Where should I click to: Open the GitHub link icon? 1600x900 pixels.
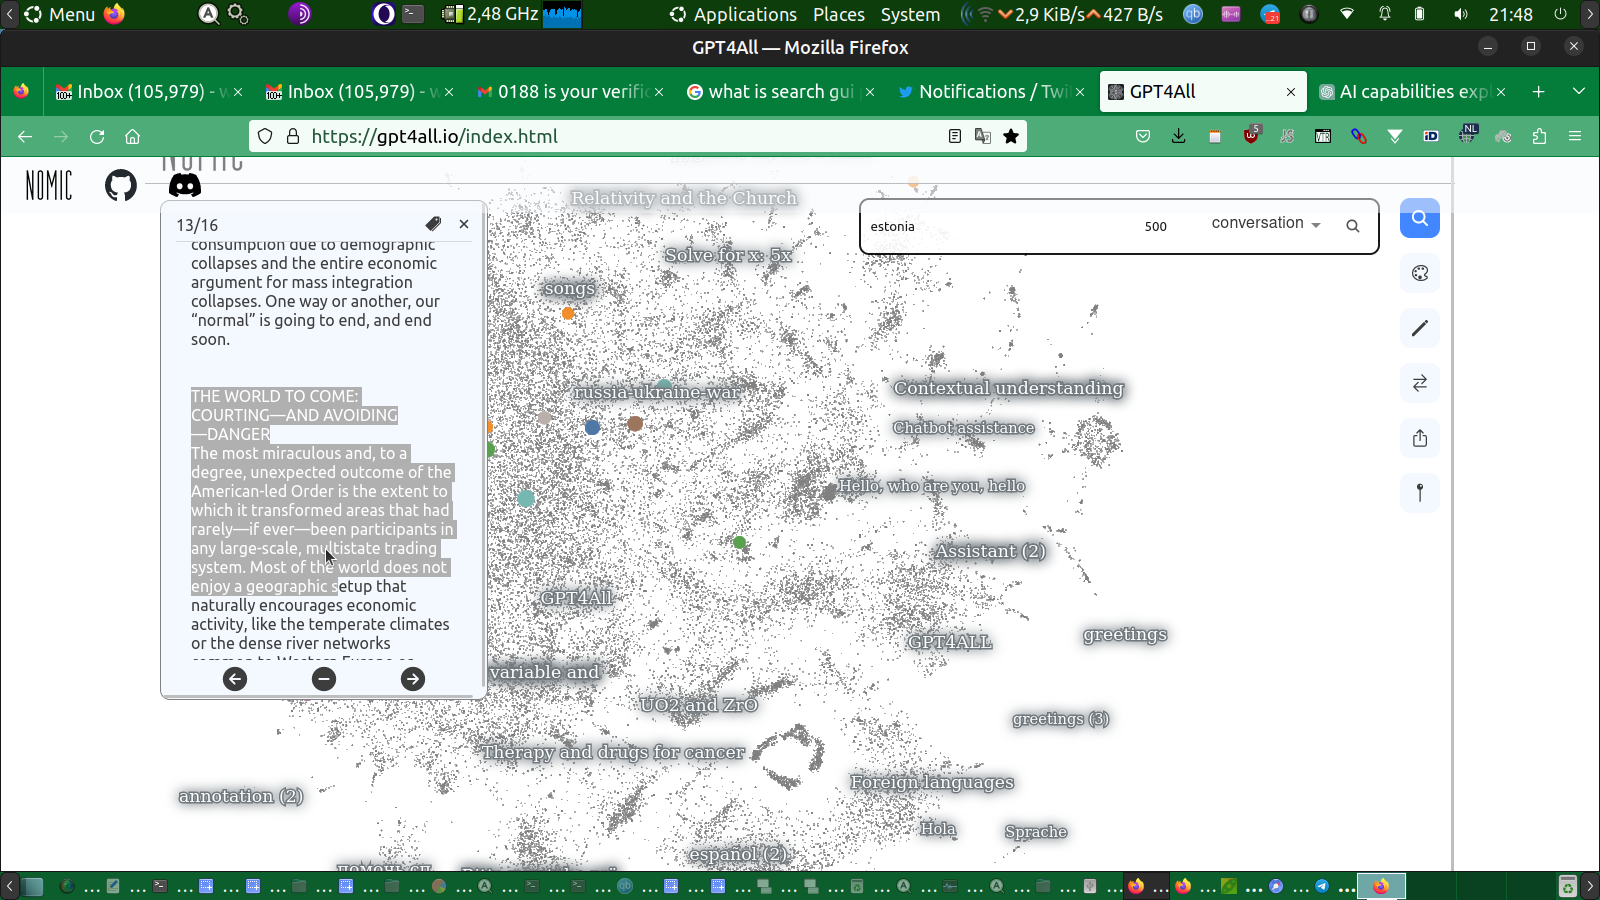pyautogui.click(x=121, y=185)
